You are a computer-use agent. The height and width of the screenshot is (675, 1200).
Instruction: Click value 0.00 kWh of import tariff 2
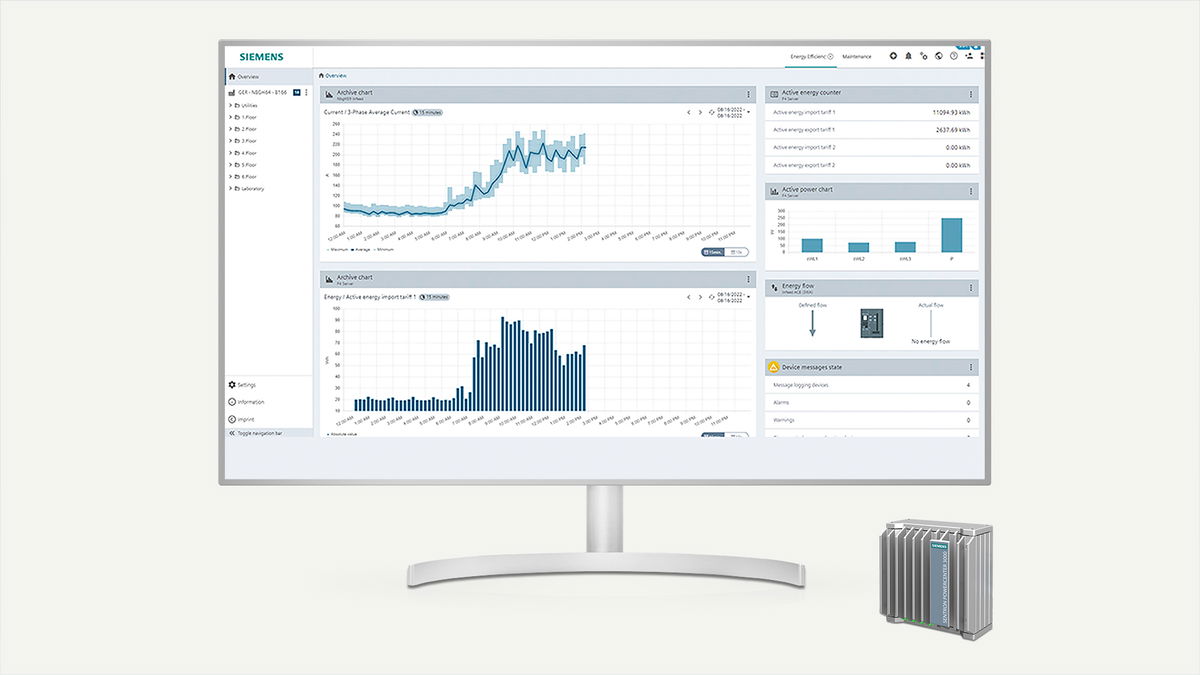pyautogui.click(x=957, y=147)
